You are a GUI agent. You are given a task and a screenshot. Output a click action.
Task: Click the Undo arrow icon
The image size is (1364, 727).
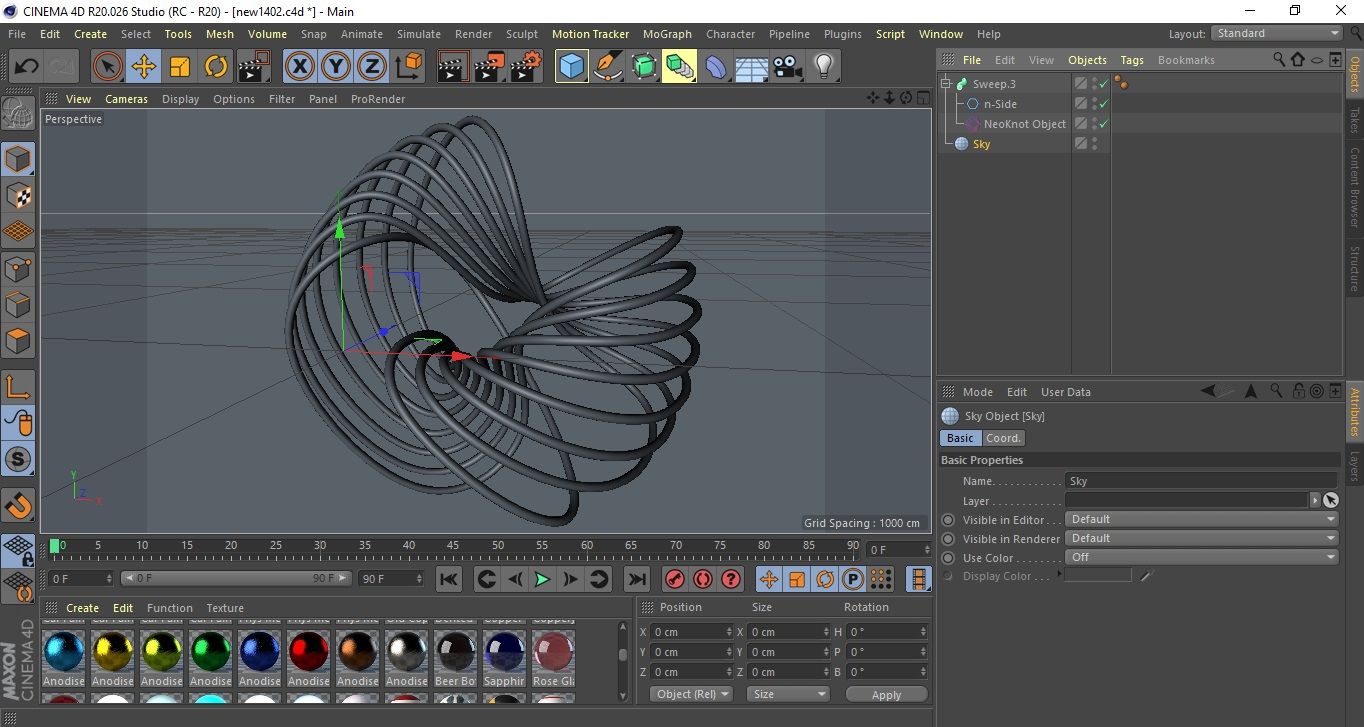[x=26, y=67]
